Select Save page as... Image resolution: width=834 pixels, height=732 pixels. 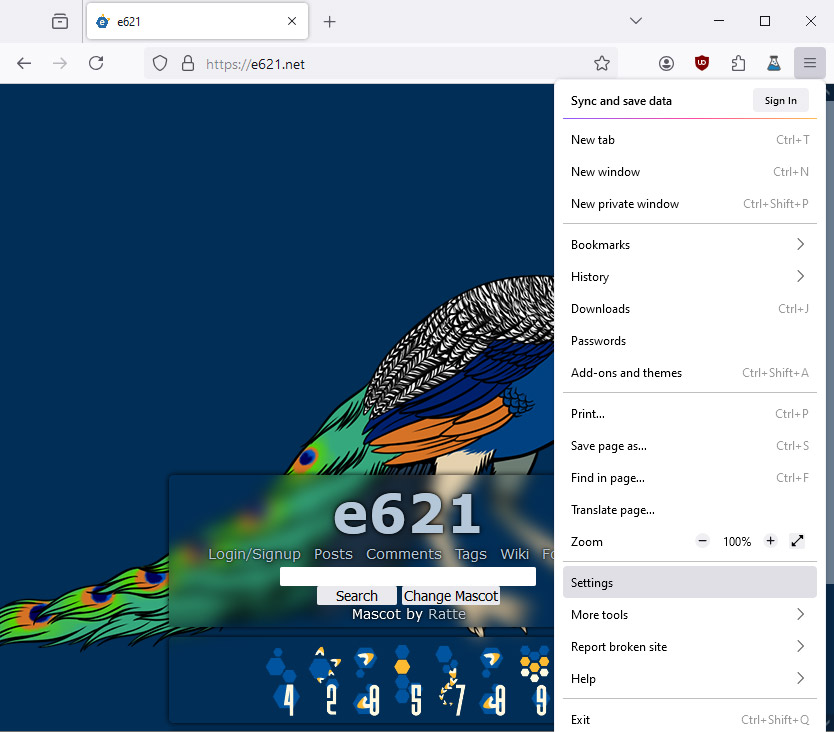689,446
